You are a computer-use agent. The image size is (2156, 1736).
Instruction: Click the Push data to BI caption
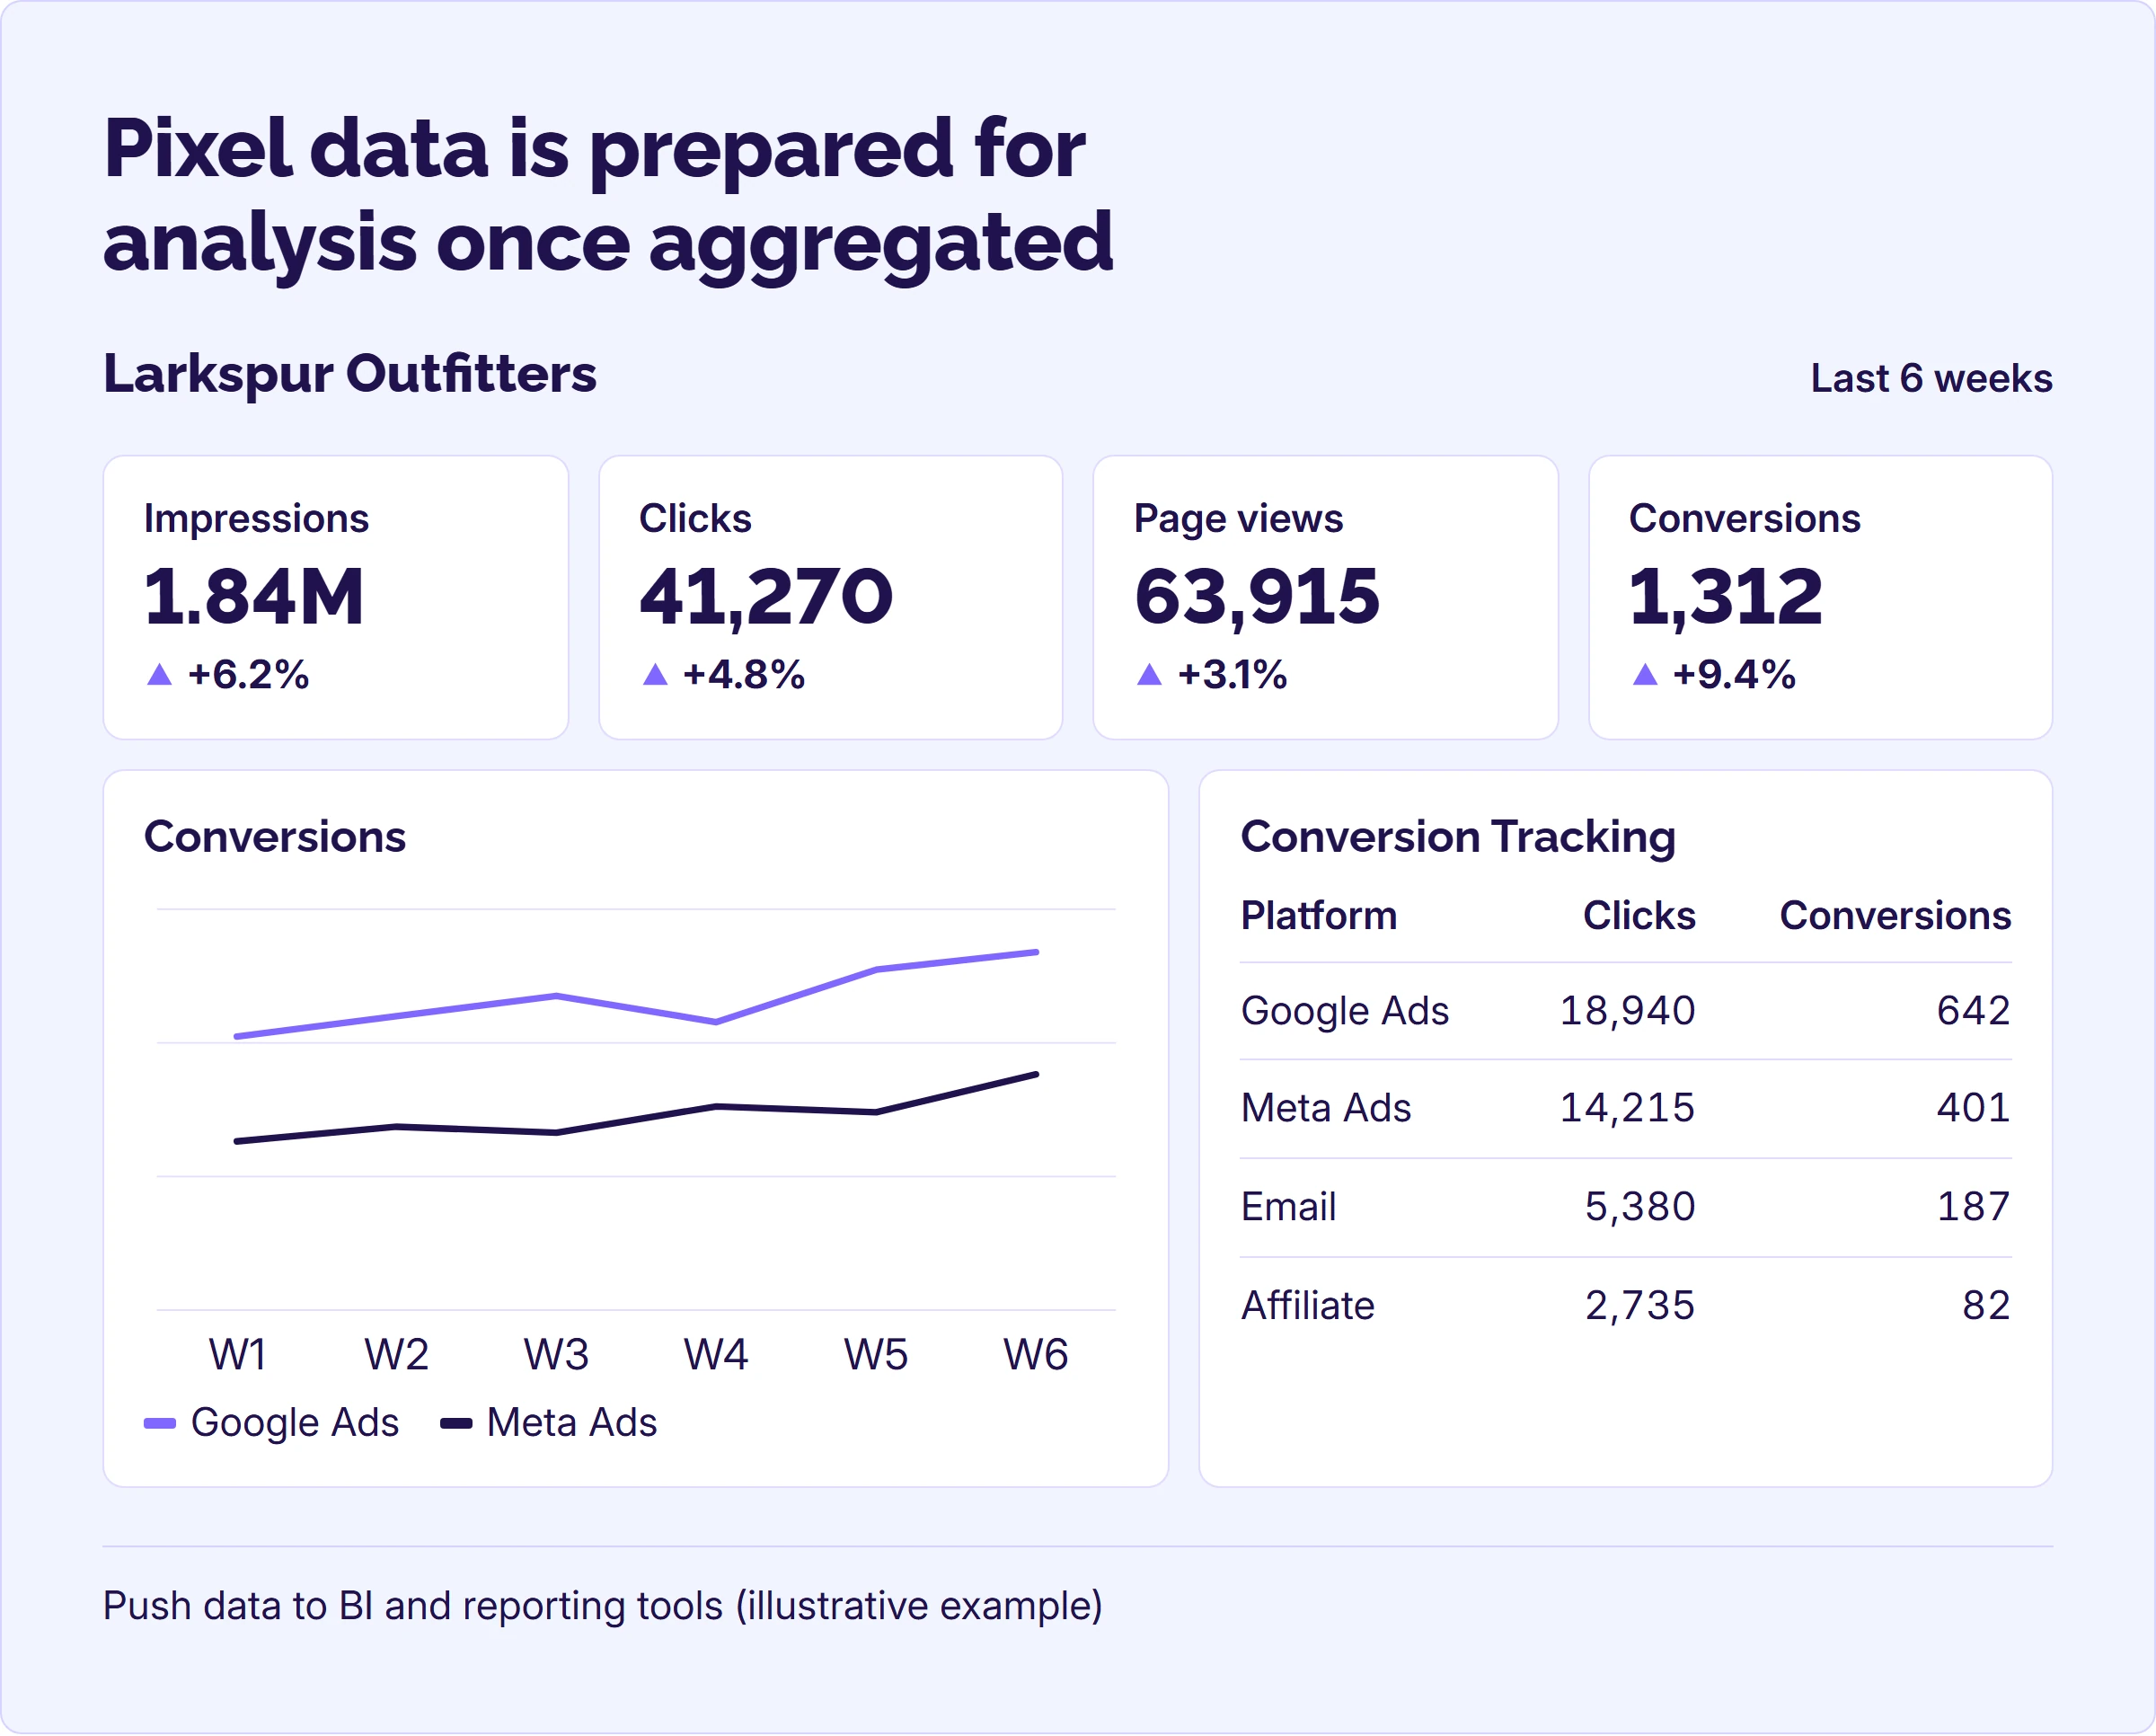[603, 1607]
